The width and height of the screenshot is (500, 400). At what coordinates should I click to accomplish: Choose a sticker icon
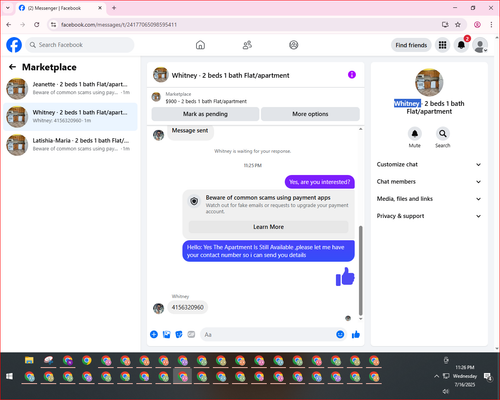click(179, 334)
